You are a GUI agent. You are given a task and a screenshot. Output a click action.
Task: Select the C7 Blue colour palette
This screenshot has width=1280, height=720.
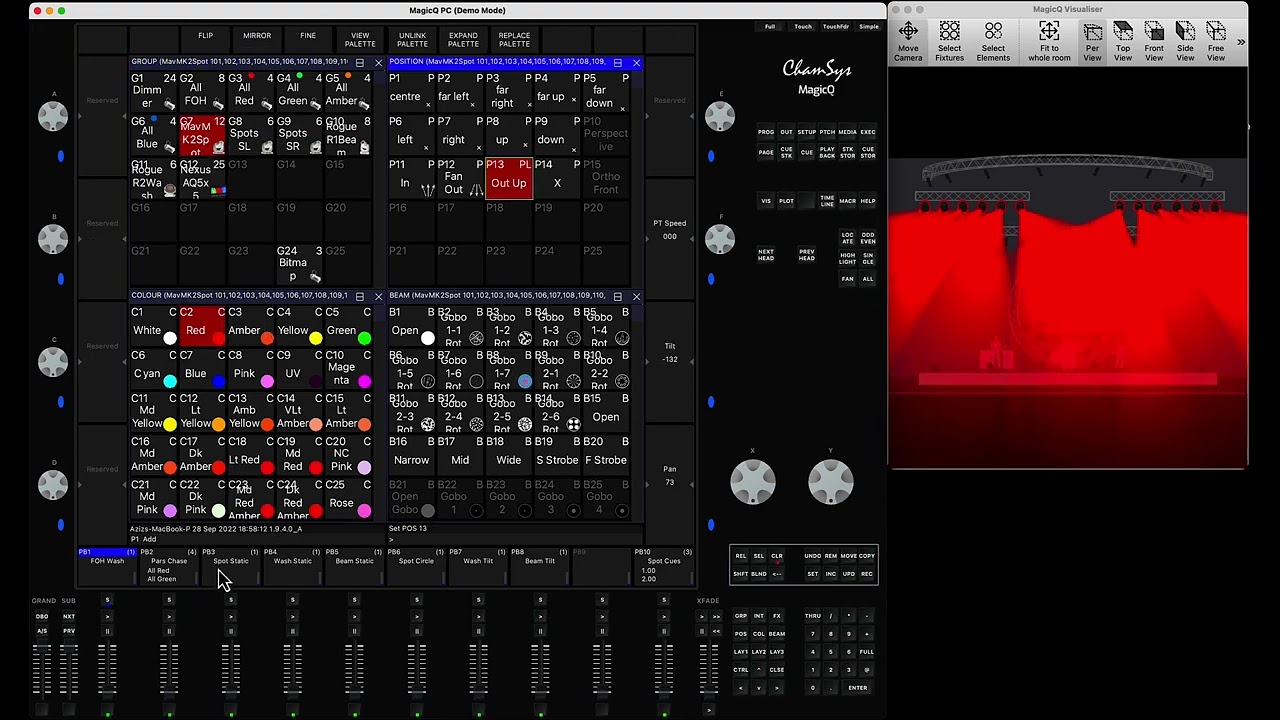tap(202, 369)
